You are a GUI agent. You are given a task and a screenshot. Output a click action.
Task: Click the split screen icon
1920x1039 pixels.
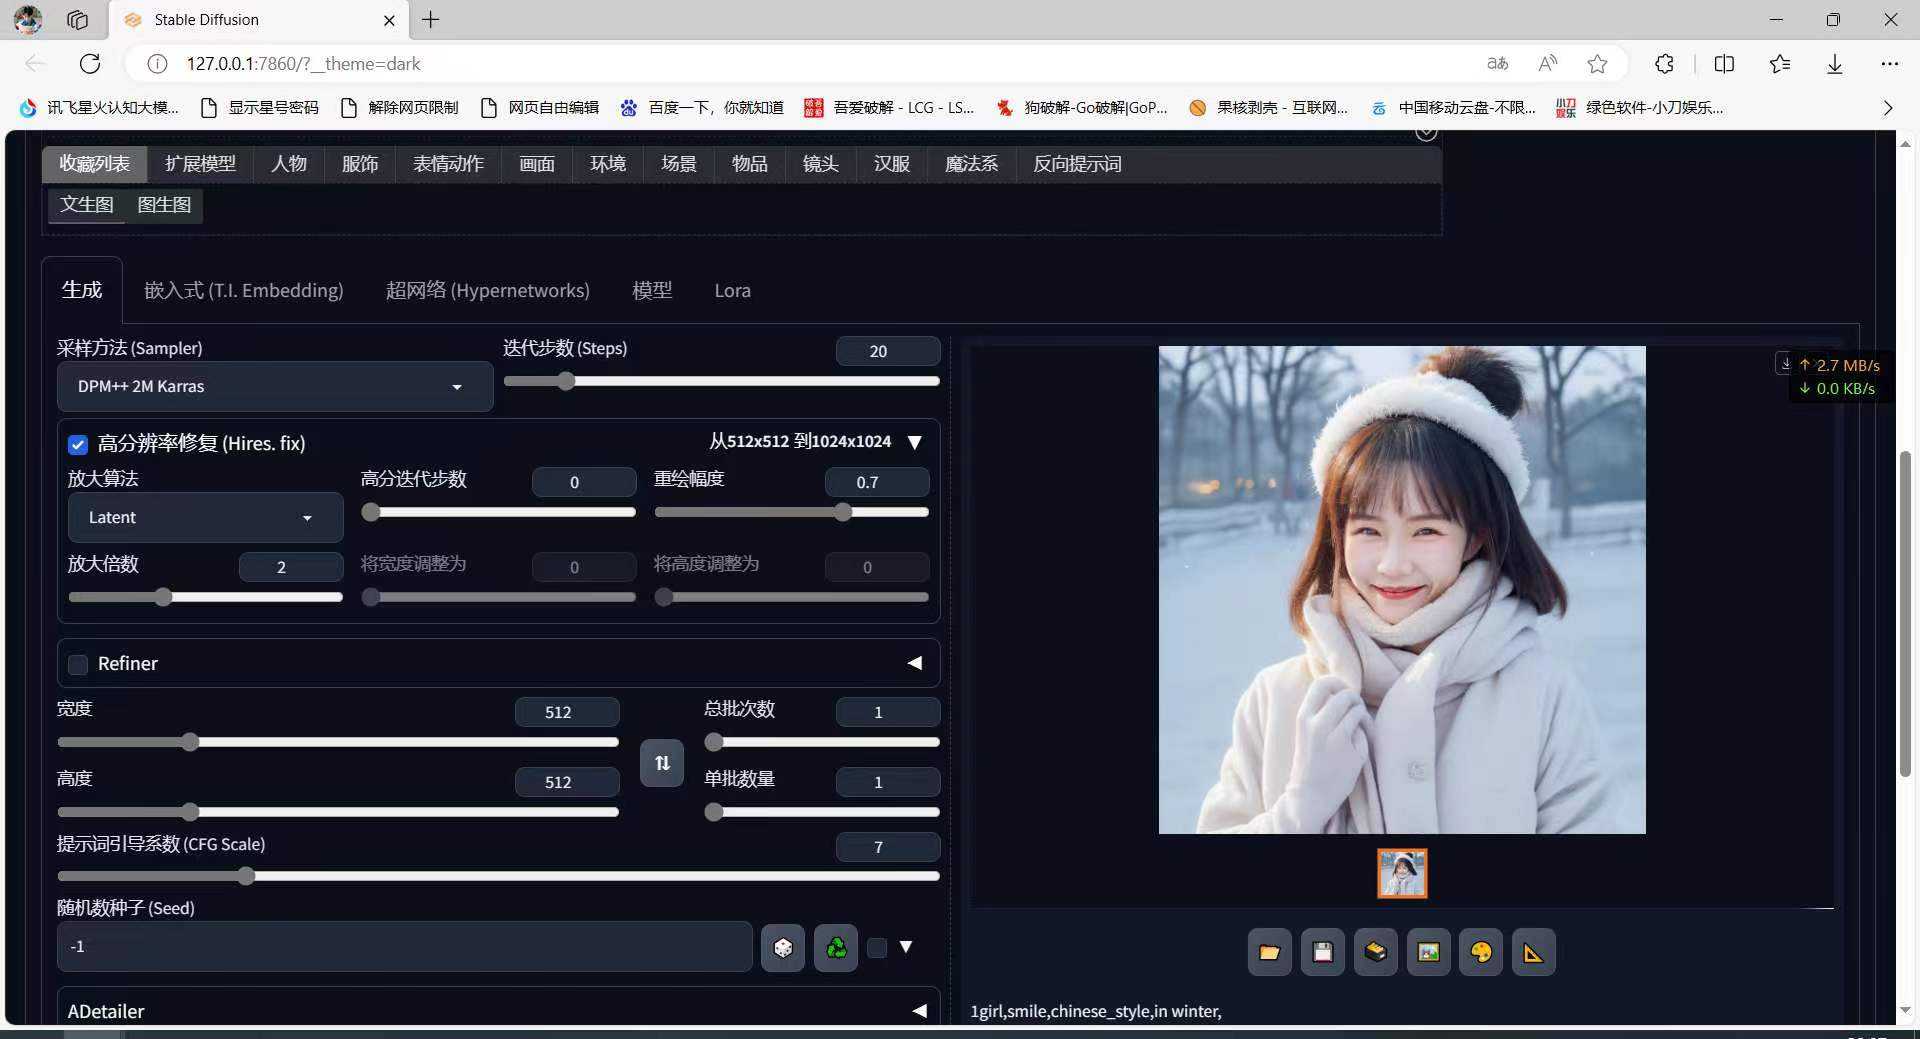click(1724, 64)
